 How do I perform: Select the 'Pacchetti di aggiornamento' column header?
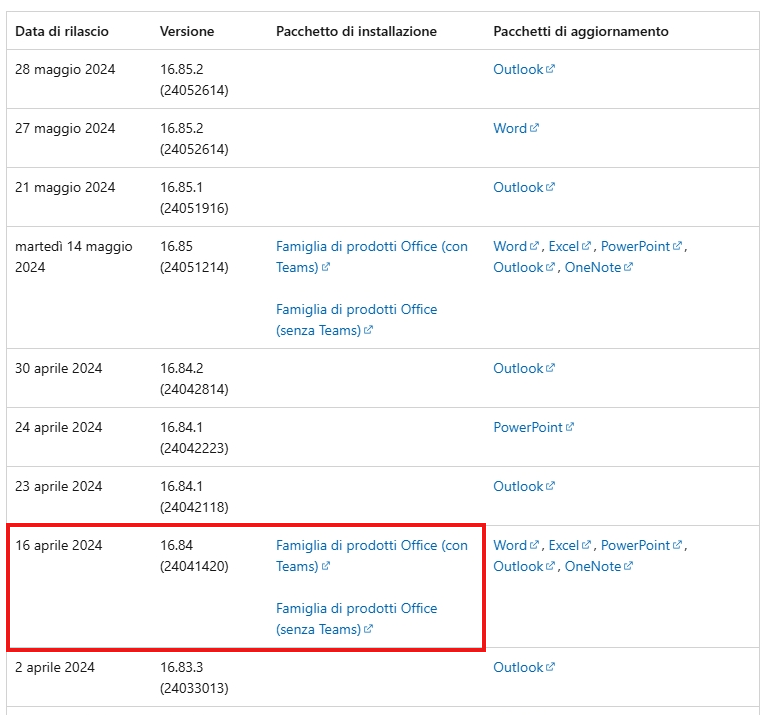[581, 31]
